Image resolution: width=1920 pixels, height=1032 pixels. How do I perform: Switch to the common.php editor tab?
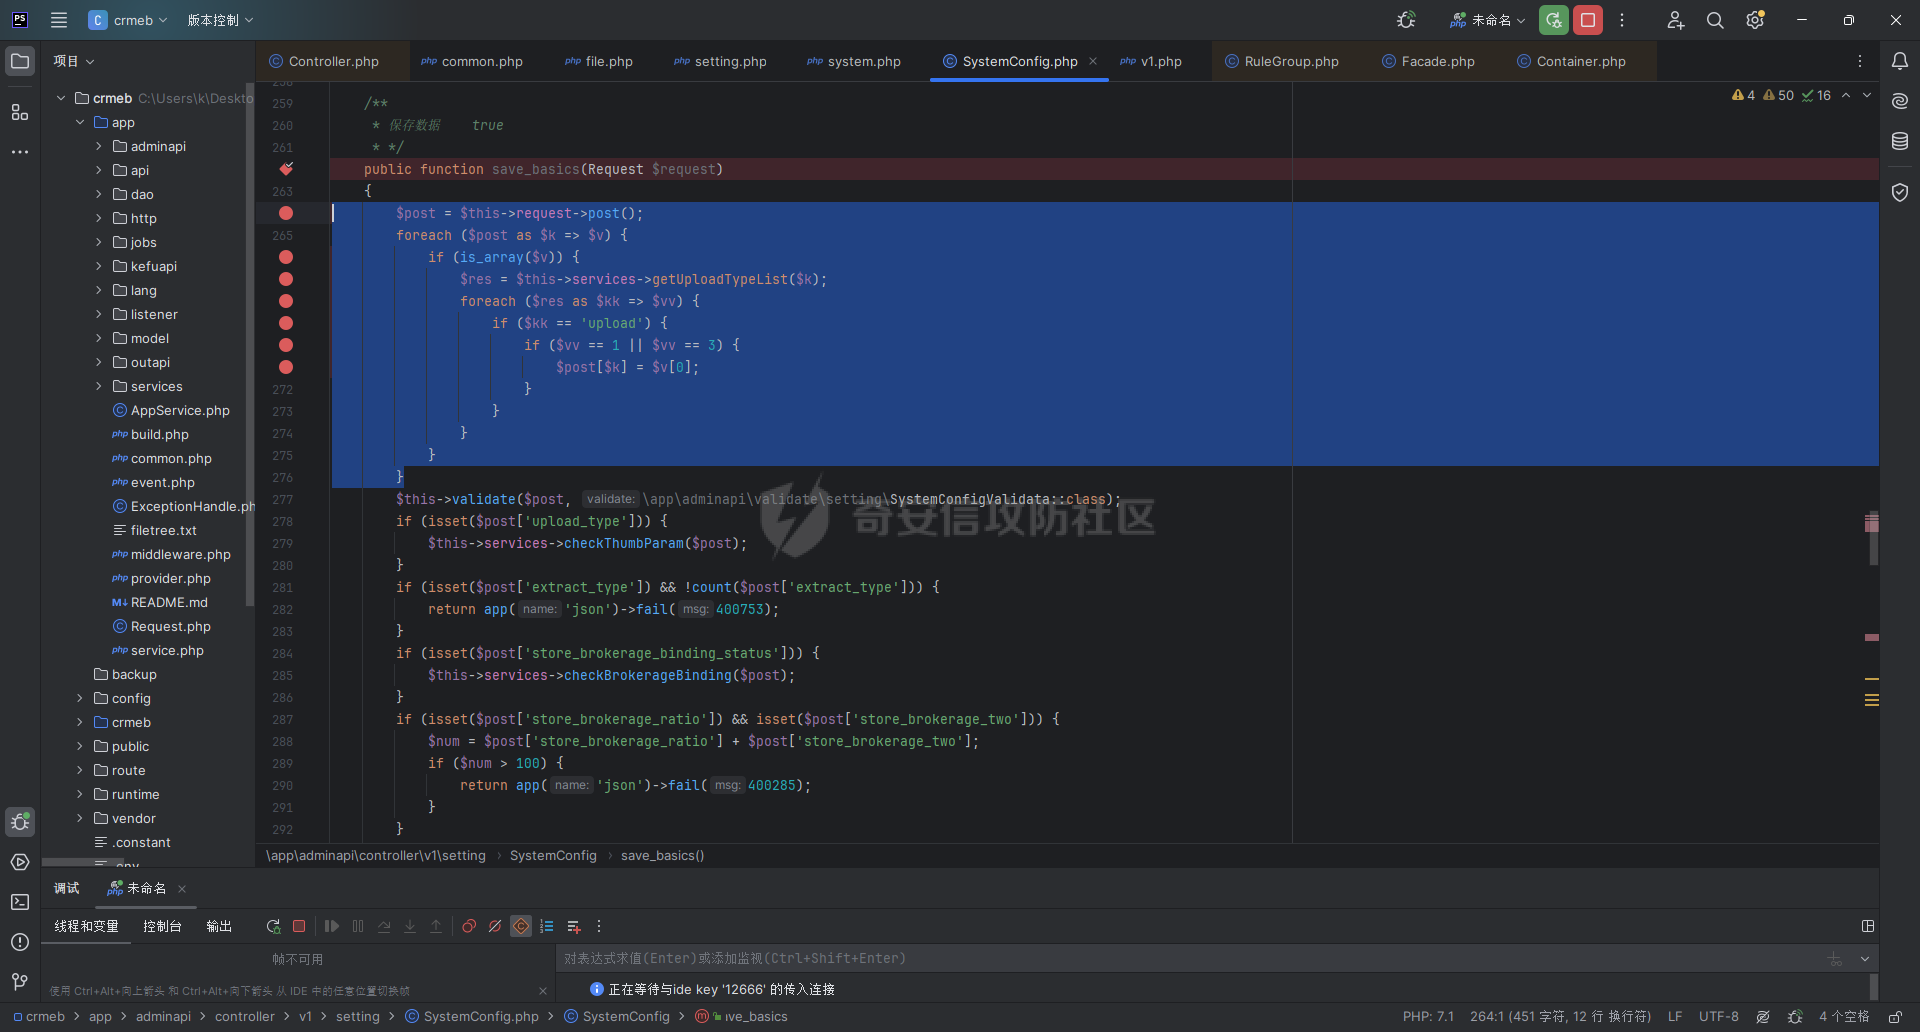[x=472, y=61]
